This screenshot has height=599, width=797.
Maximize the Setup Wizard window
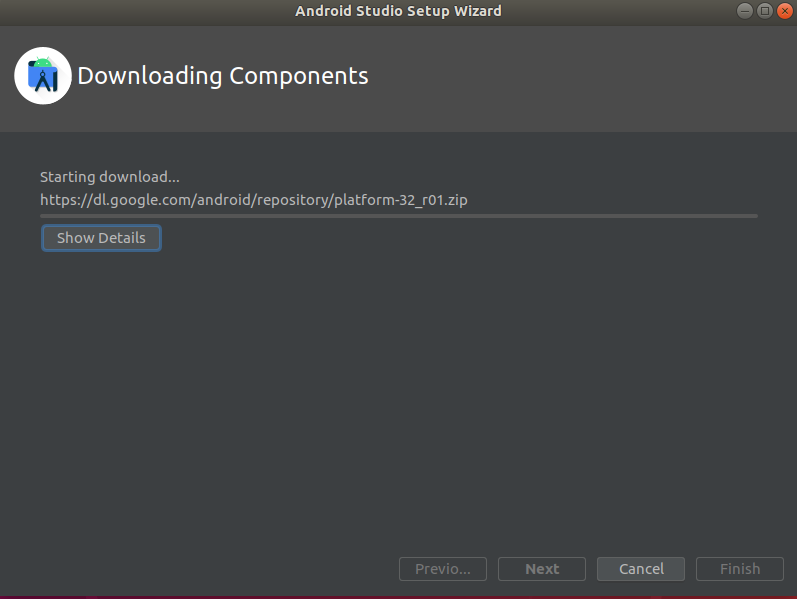[764, 11]
